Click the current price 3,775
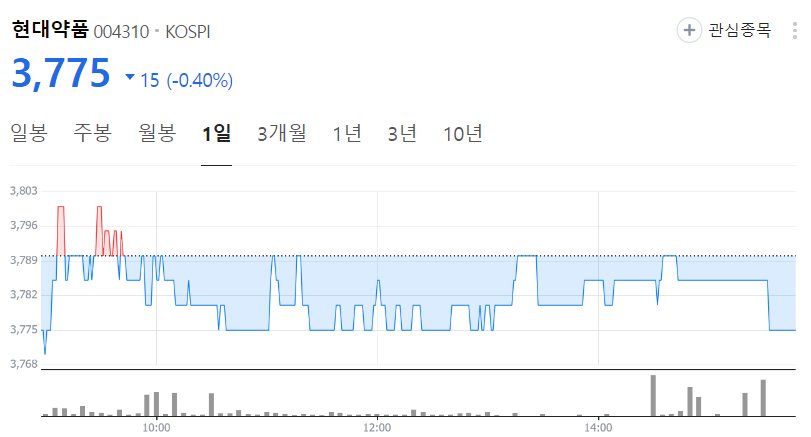Image resolution: width=811 pixels, height=437 pixels. (x=61, y=73)
